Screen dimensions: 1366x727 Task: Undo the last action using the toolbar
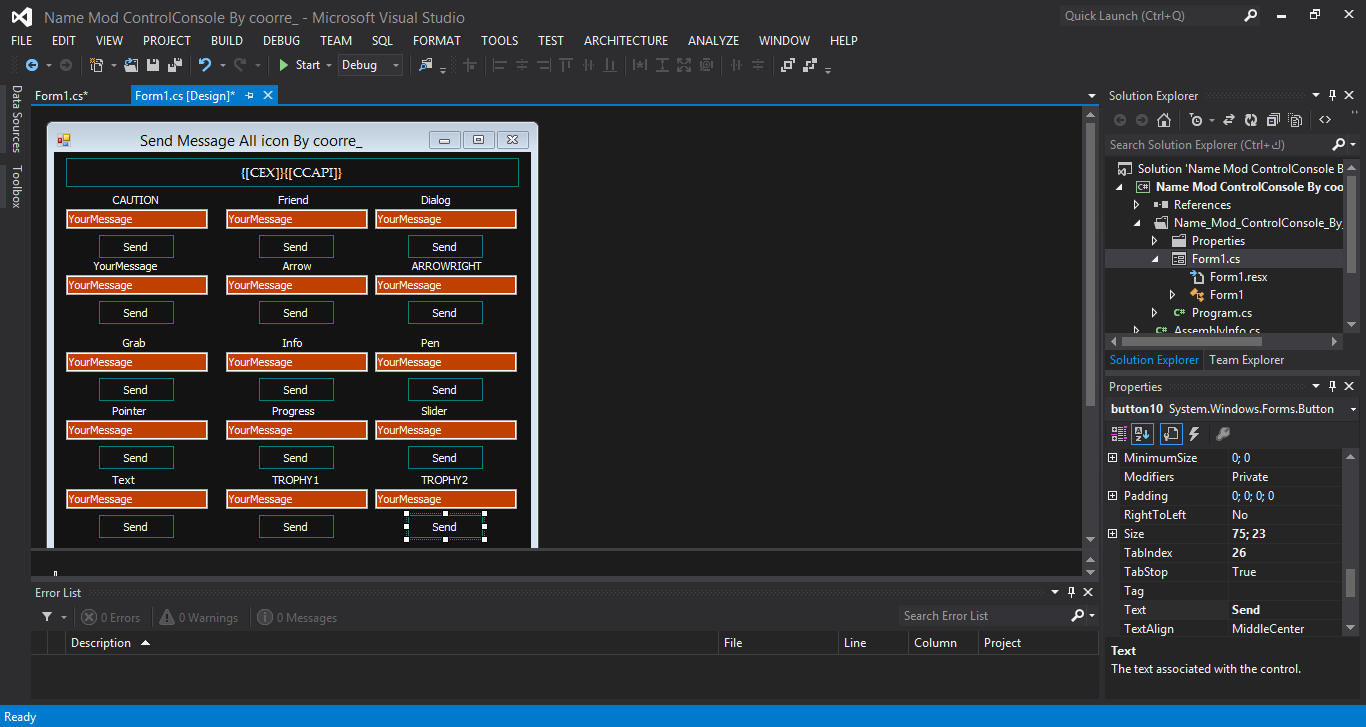(x=205, y=65)
